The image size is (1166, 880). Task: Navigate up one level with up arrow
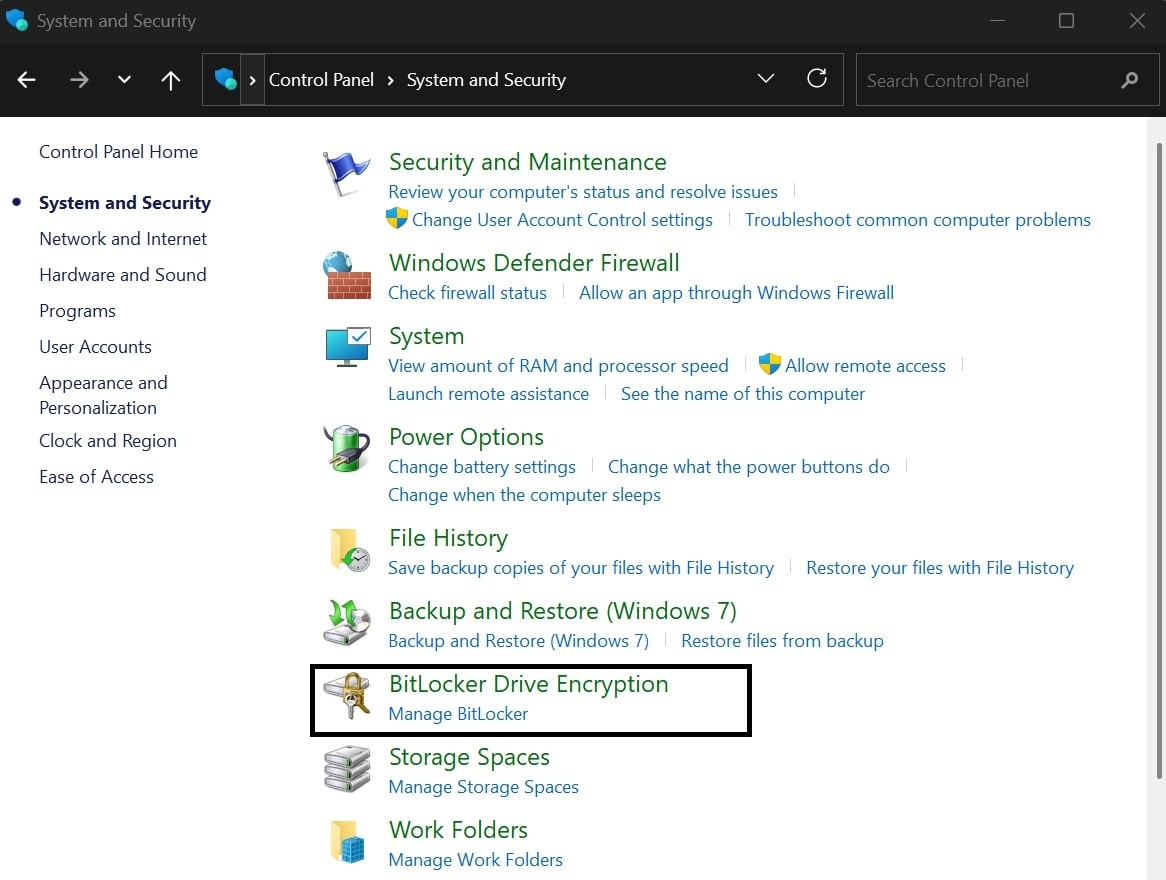point(171,80)
